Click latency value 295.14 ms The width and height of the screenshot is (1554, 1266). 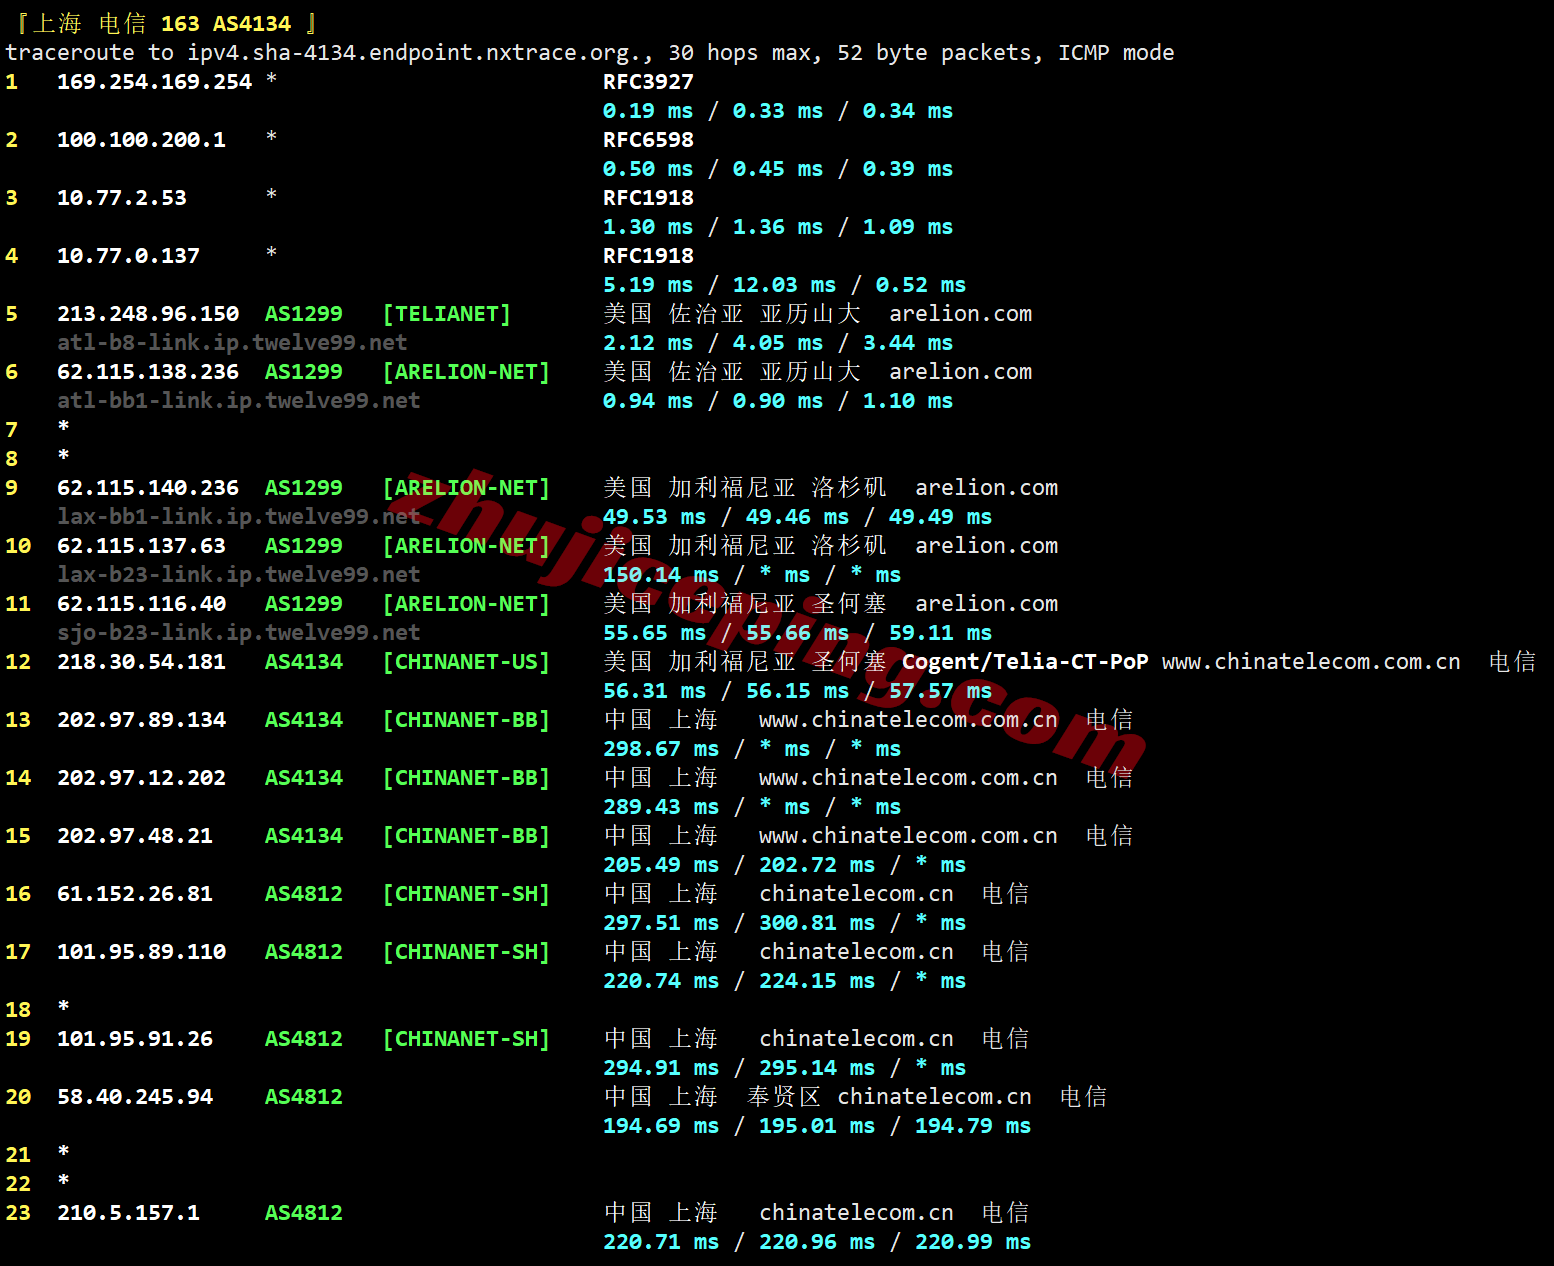(817, 1068)
